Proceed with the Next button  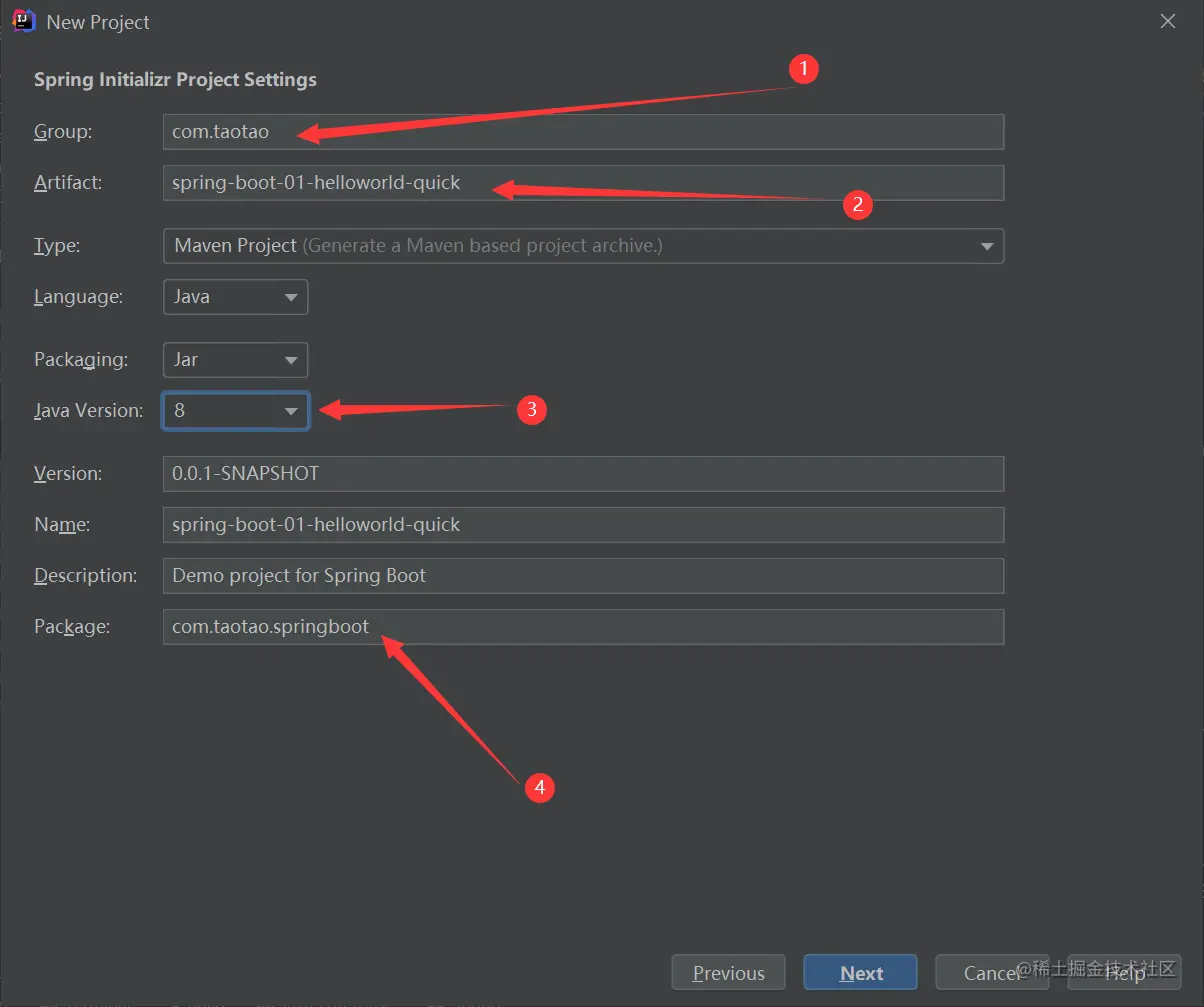coord(861,973)
